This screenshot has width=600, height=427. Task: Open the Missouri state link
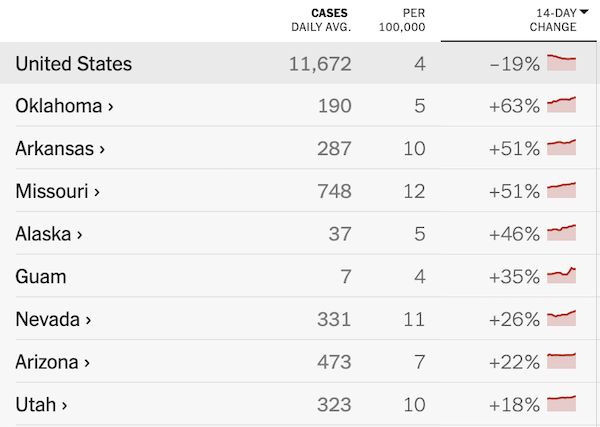[x=58, y=191]
